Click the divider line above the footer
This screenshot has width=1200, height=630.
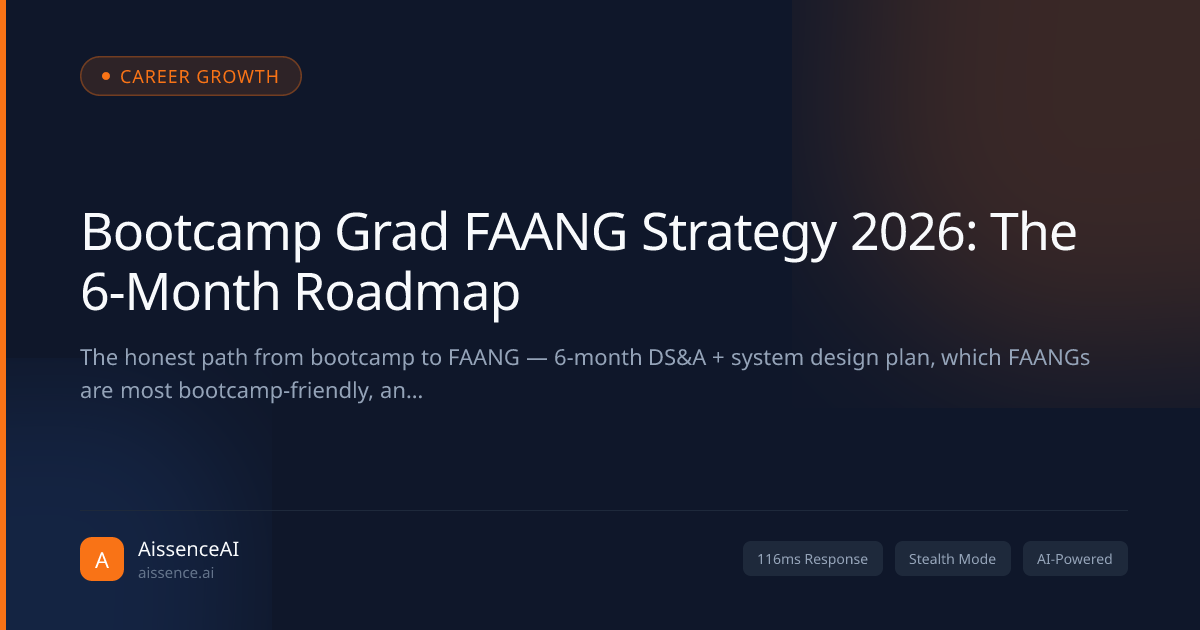point(604,510)
